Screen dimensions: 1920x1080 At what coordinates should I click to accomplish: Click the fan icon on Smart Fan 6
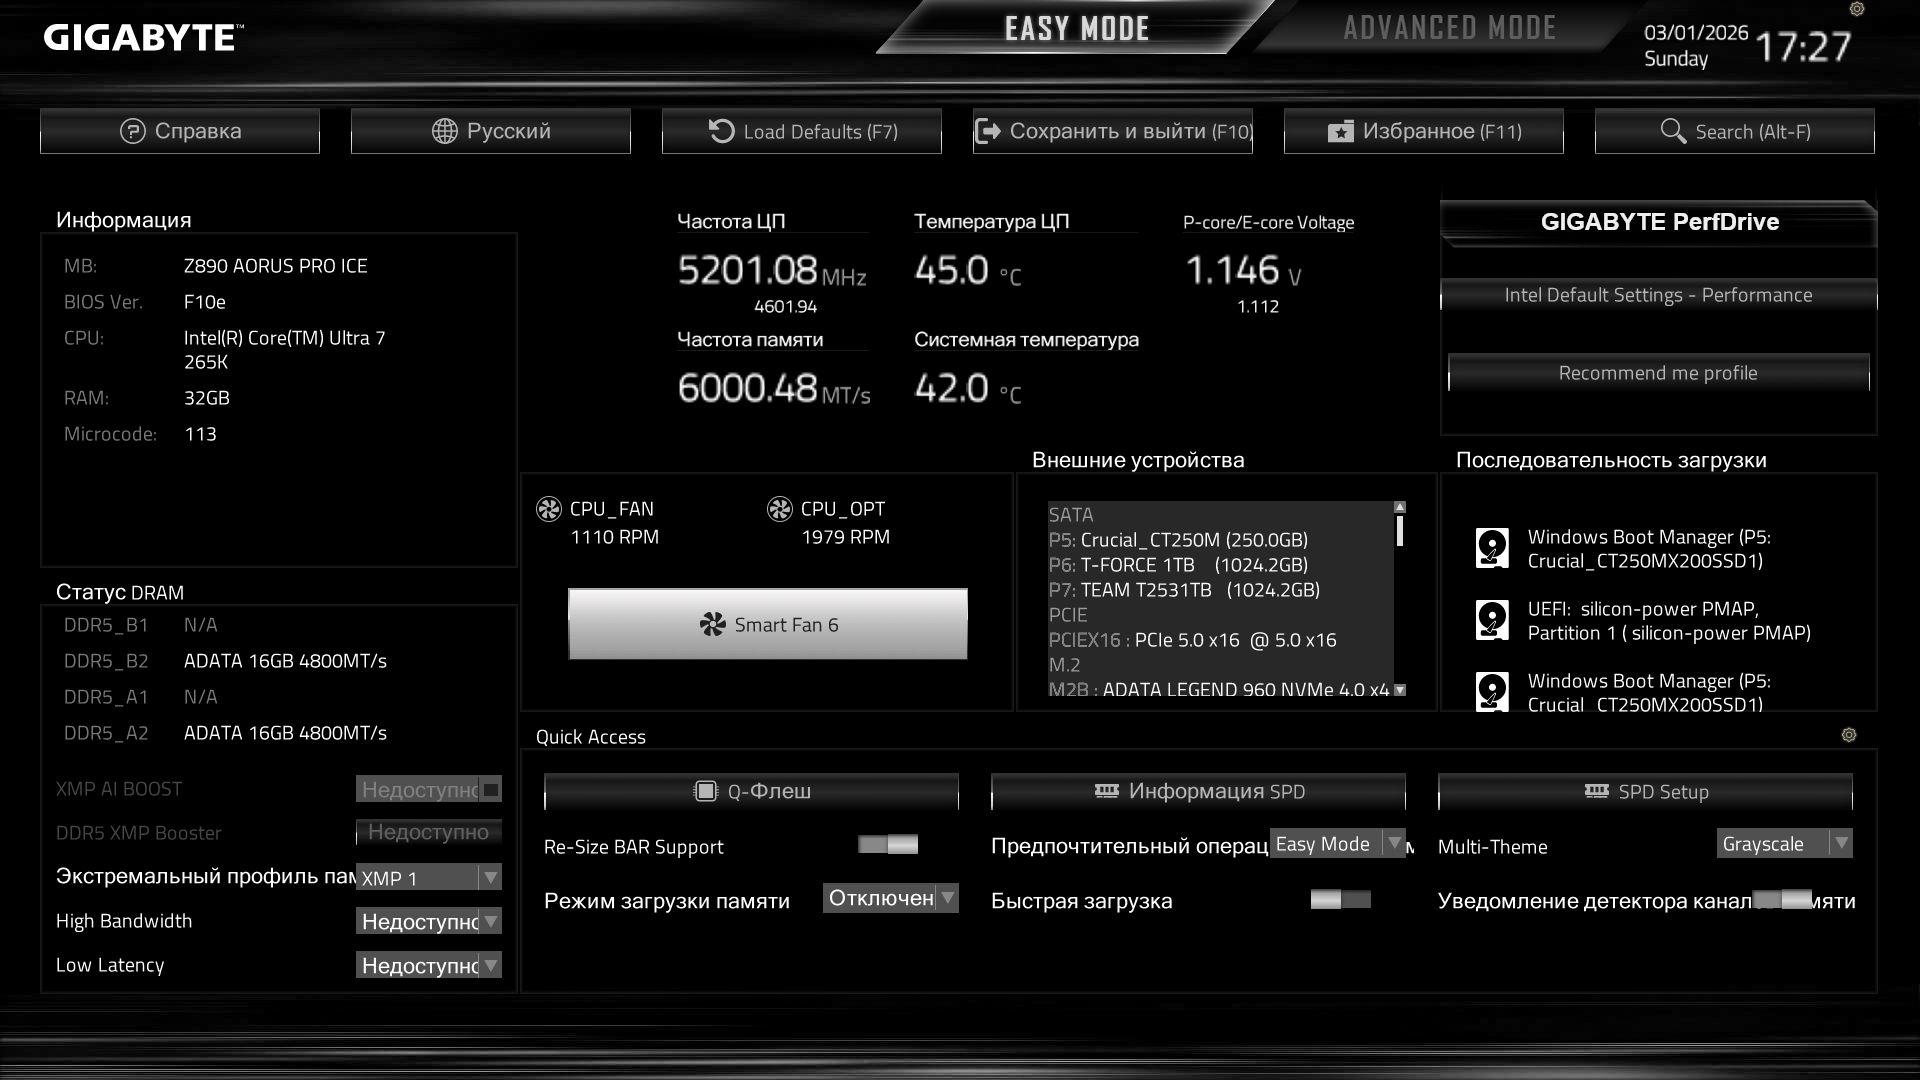tap(713, 625)
